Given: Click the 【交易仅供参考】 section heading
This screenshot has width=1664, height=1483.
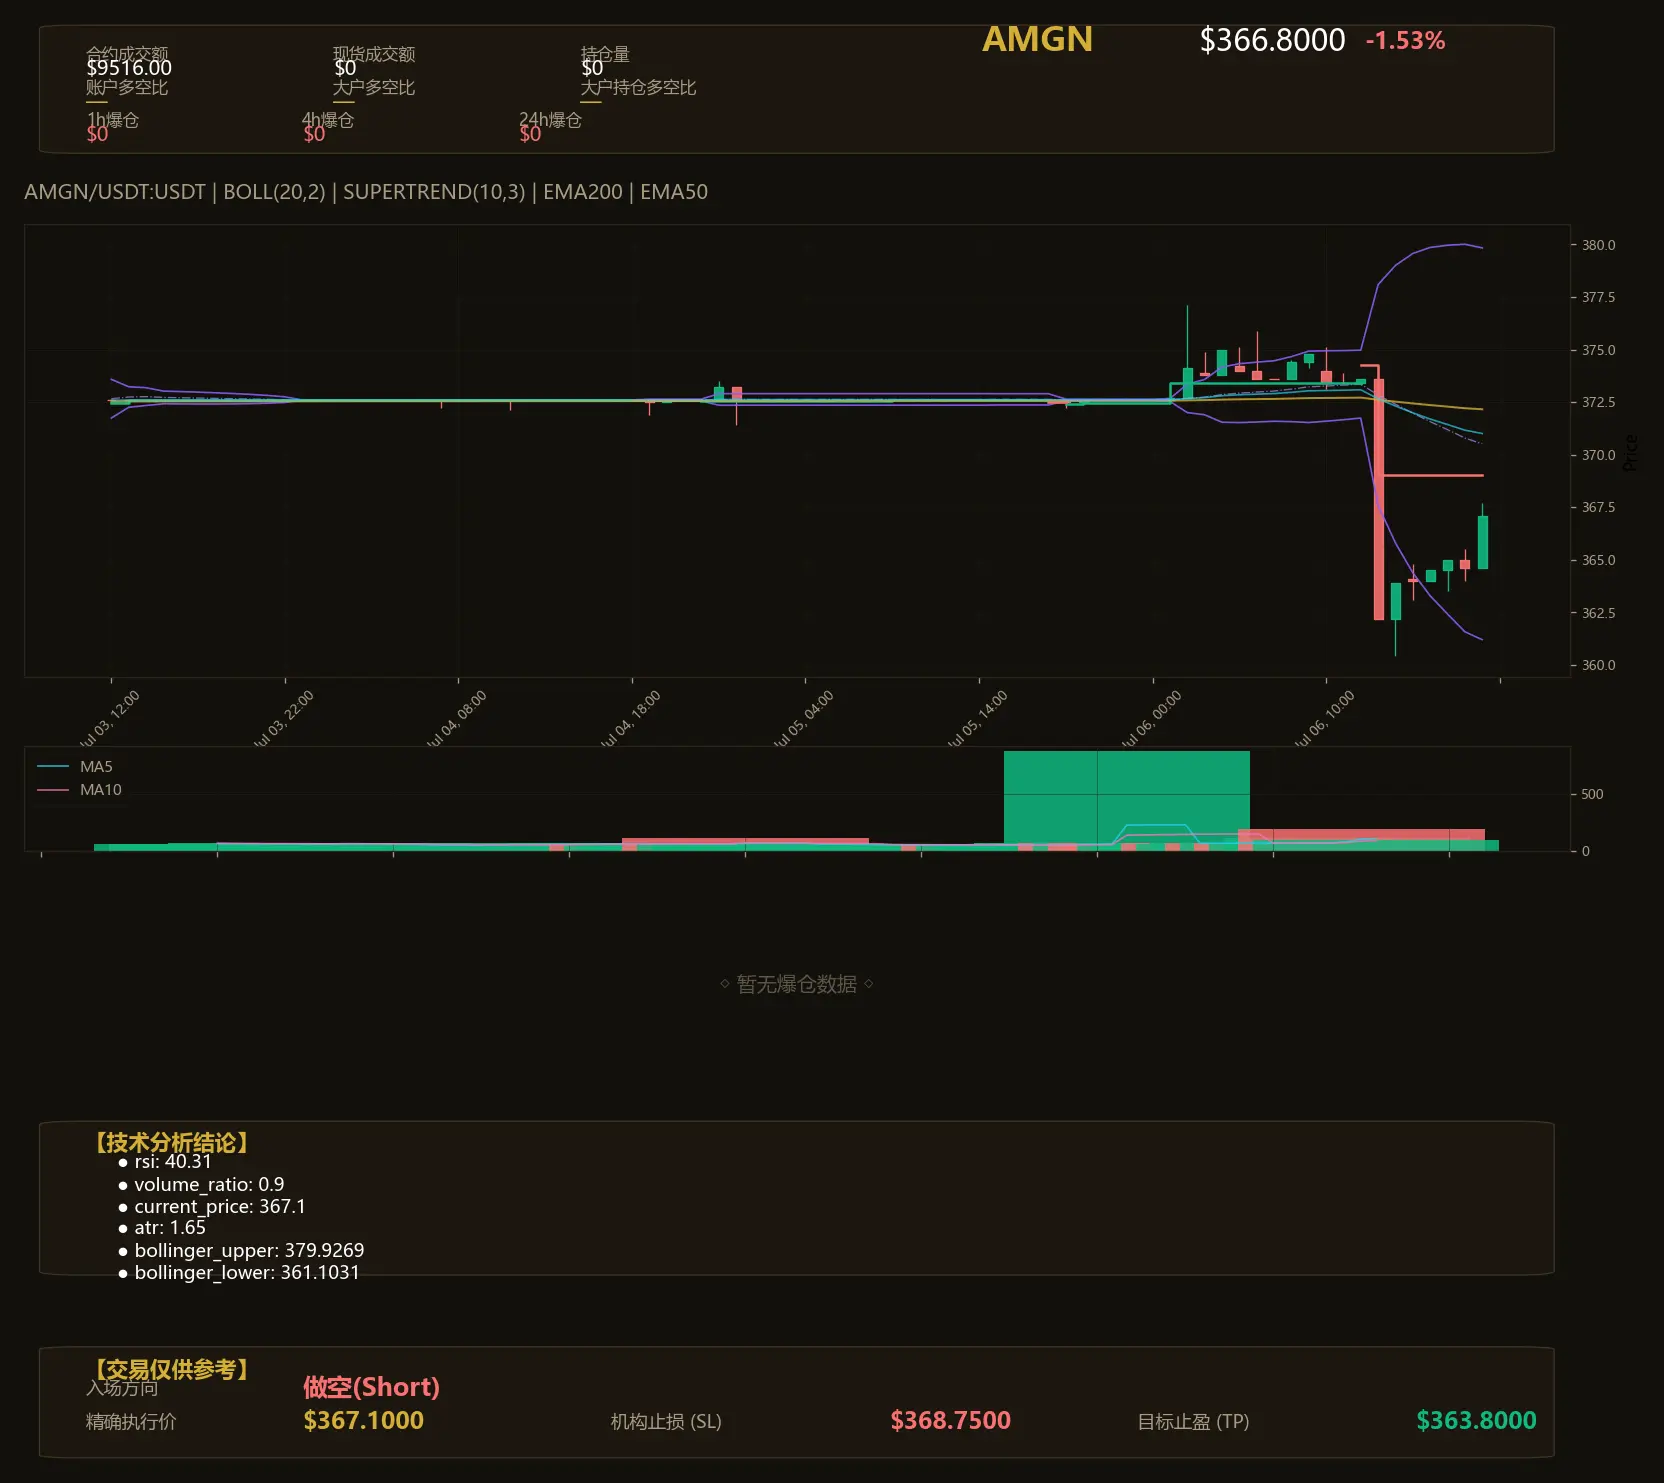Looking at the screenshot, I should [172, 1369].
